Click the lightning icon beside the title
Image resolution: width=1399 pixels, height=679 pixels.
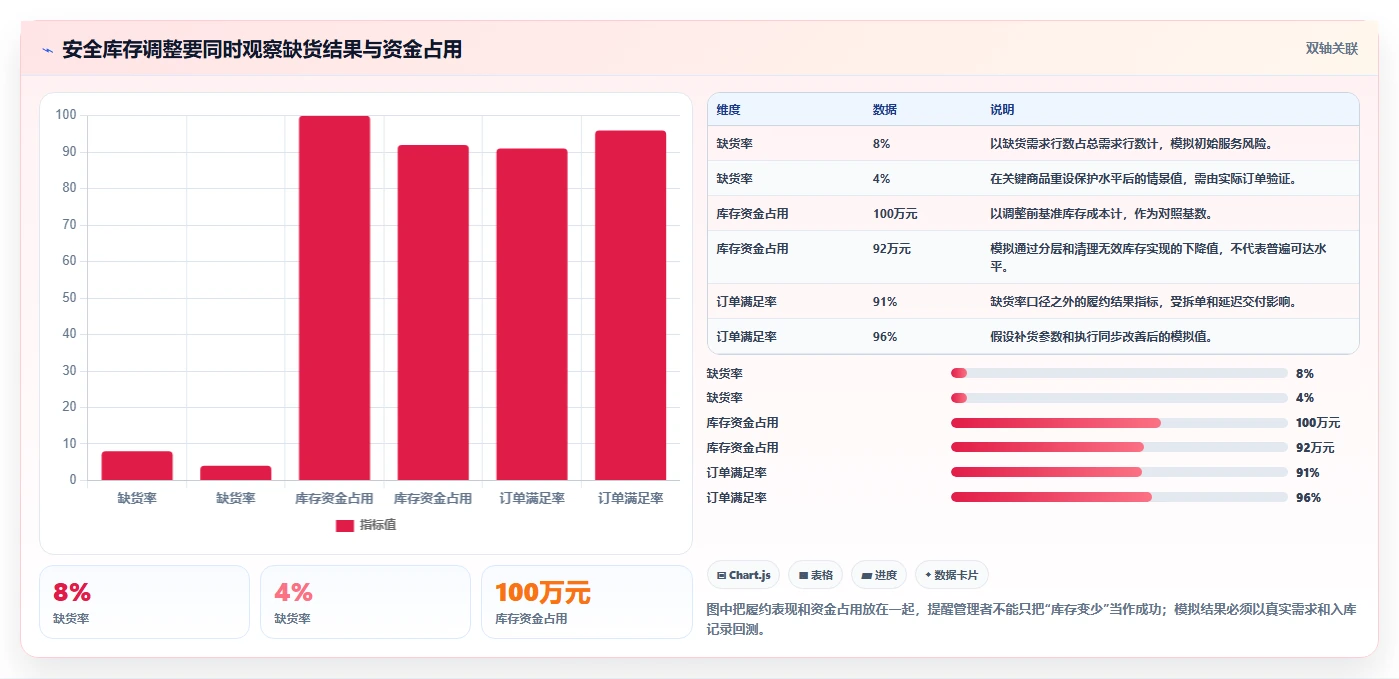(47, 50)
